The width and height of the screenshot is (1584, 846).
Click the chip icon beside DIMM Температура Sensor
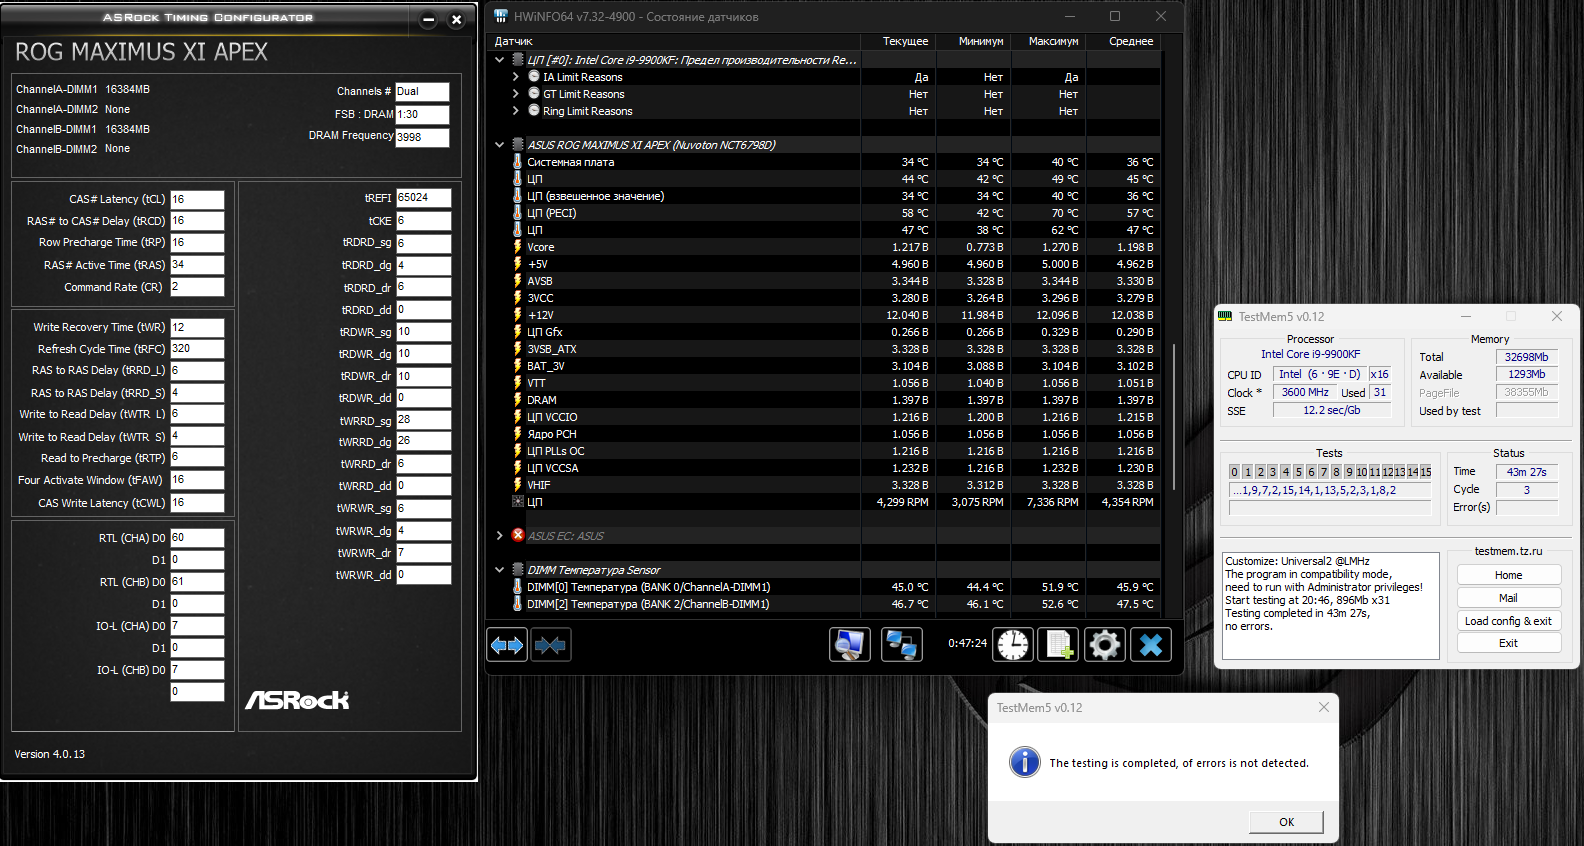[518, 570]
